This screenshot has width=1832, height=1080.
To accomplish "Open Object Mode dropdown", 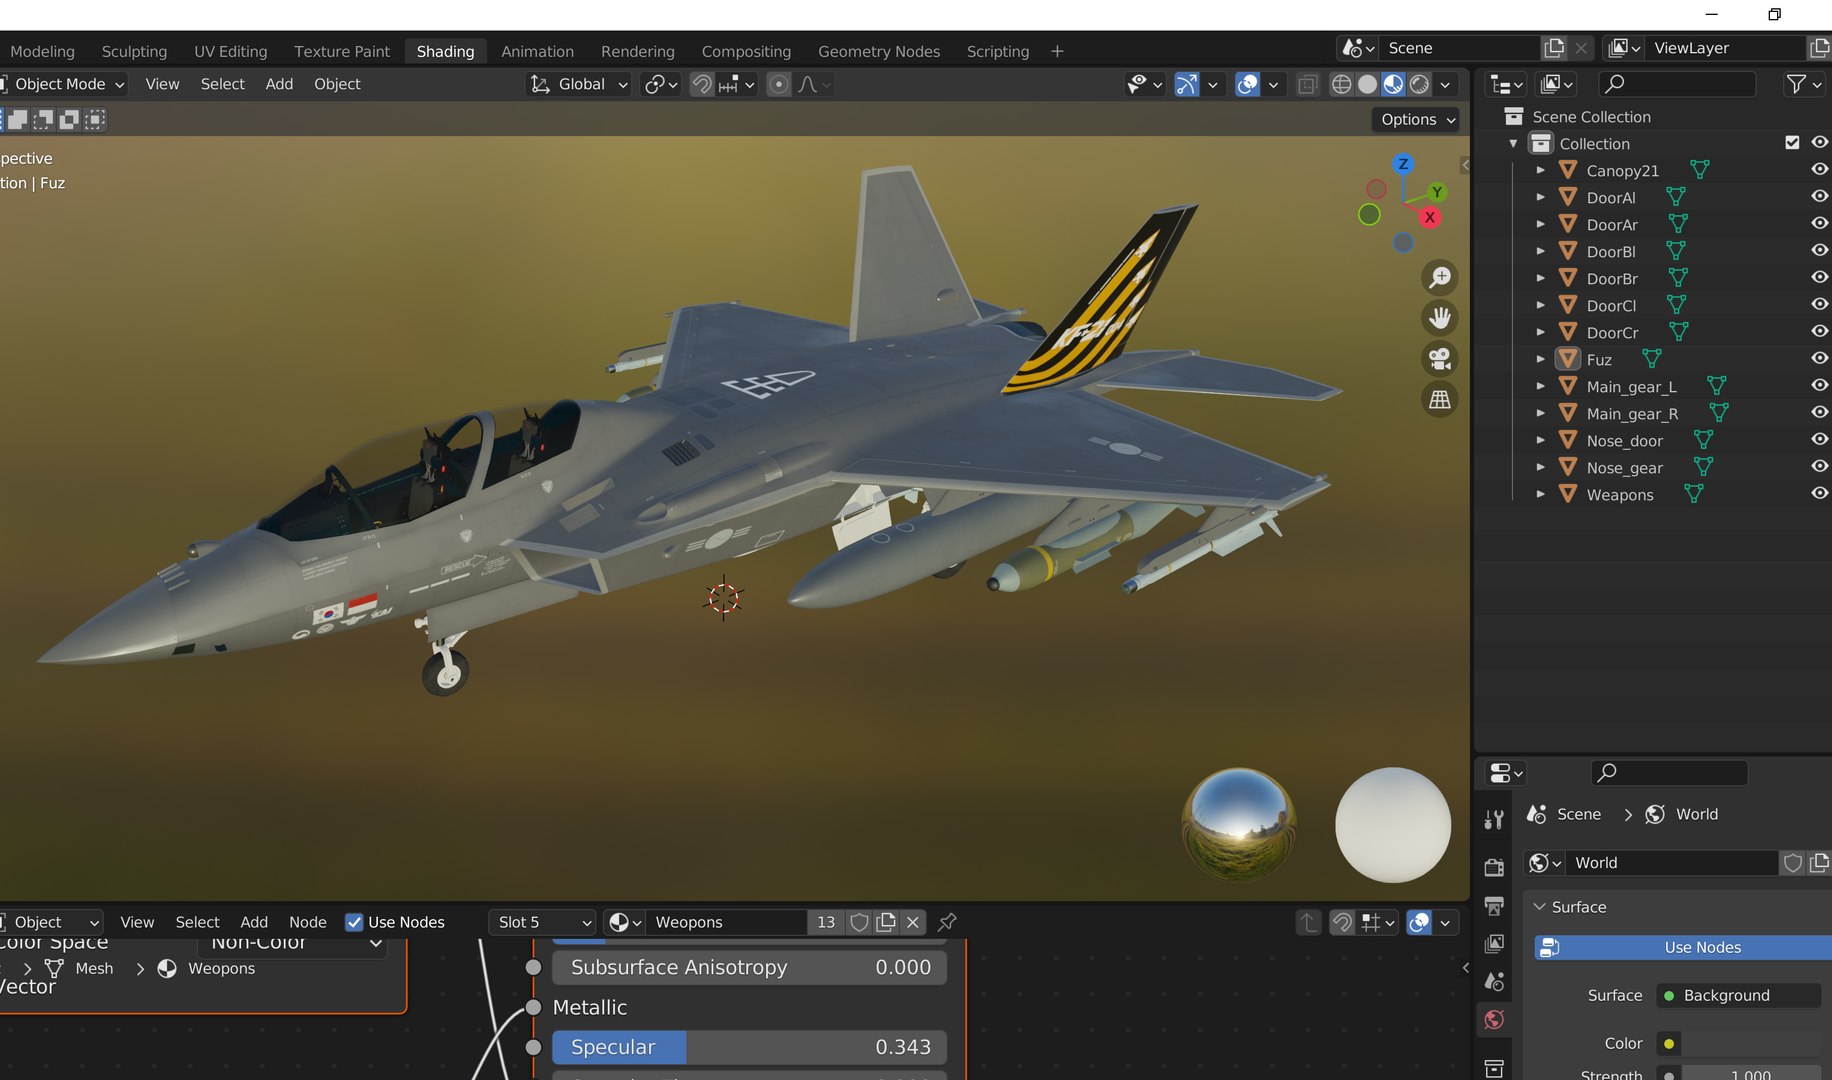I will (x=62, y=84).
